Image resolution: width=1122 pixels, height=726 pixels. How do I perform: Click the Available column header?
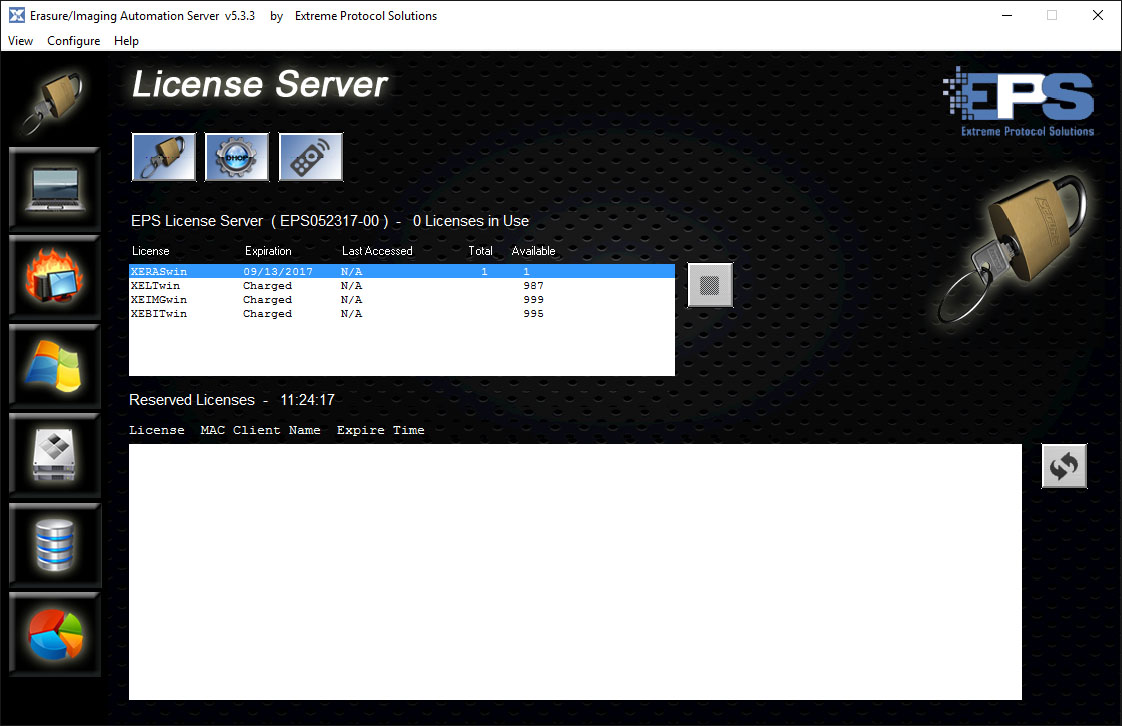point(533,251)
